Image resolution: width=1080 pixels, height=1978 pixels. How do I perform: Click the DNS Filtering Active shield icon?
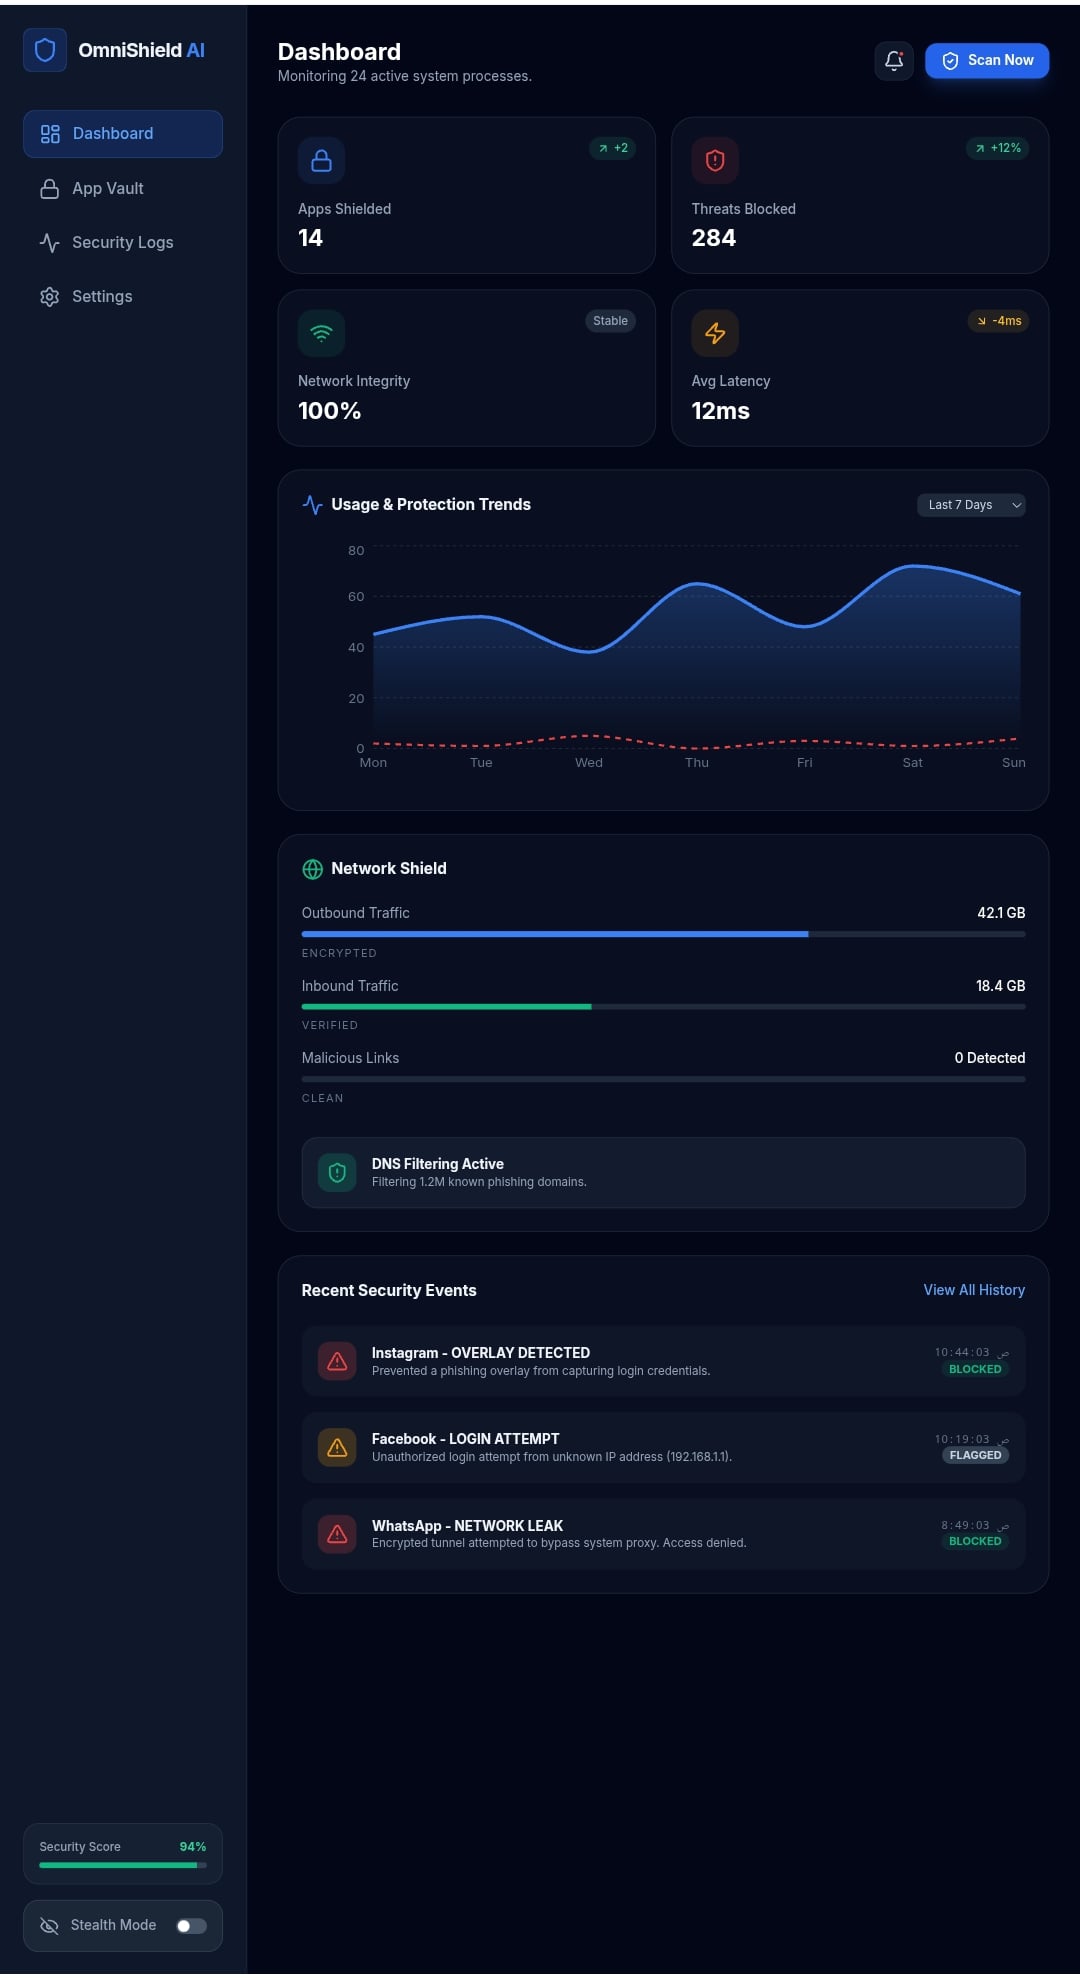pyautogui.click(x=337, y=1172)
